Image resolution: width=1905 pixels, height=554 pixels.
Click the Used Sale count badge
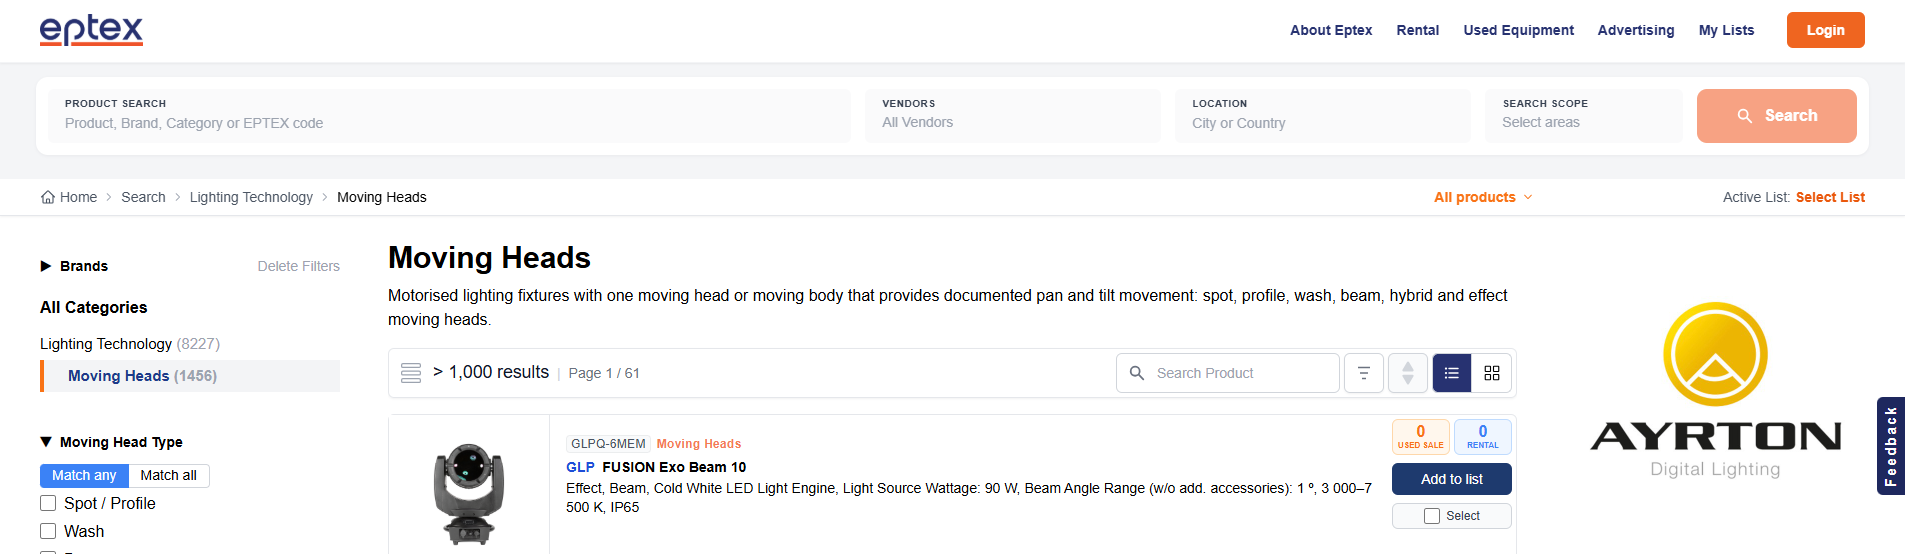coord(1420,437)
